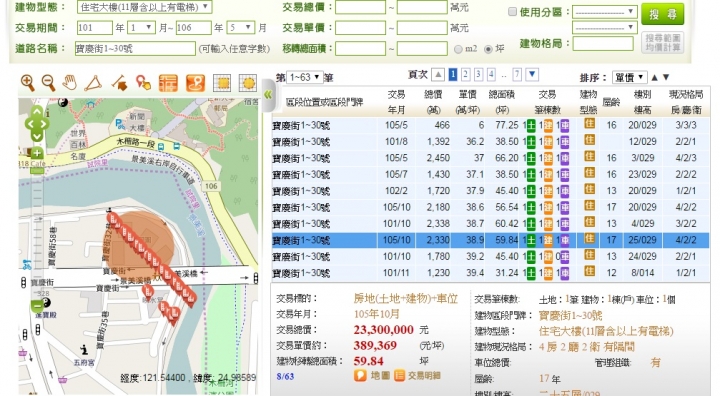Open the first 使用分區 dropdown
The image size is (720, 396).
click(604, 12)
